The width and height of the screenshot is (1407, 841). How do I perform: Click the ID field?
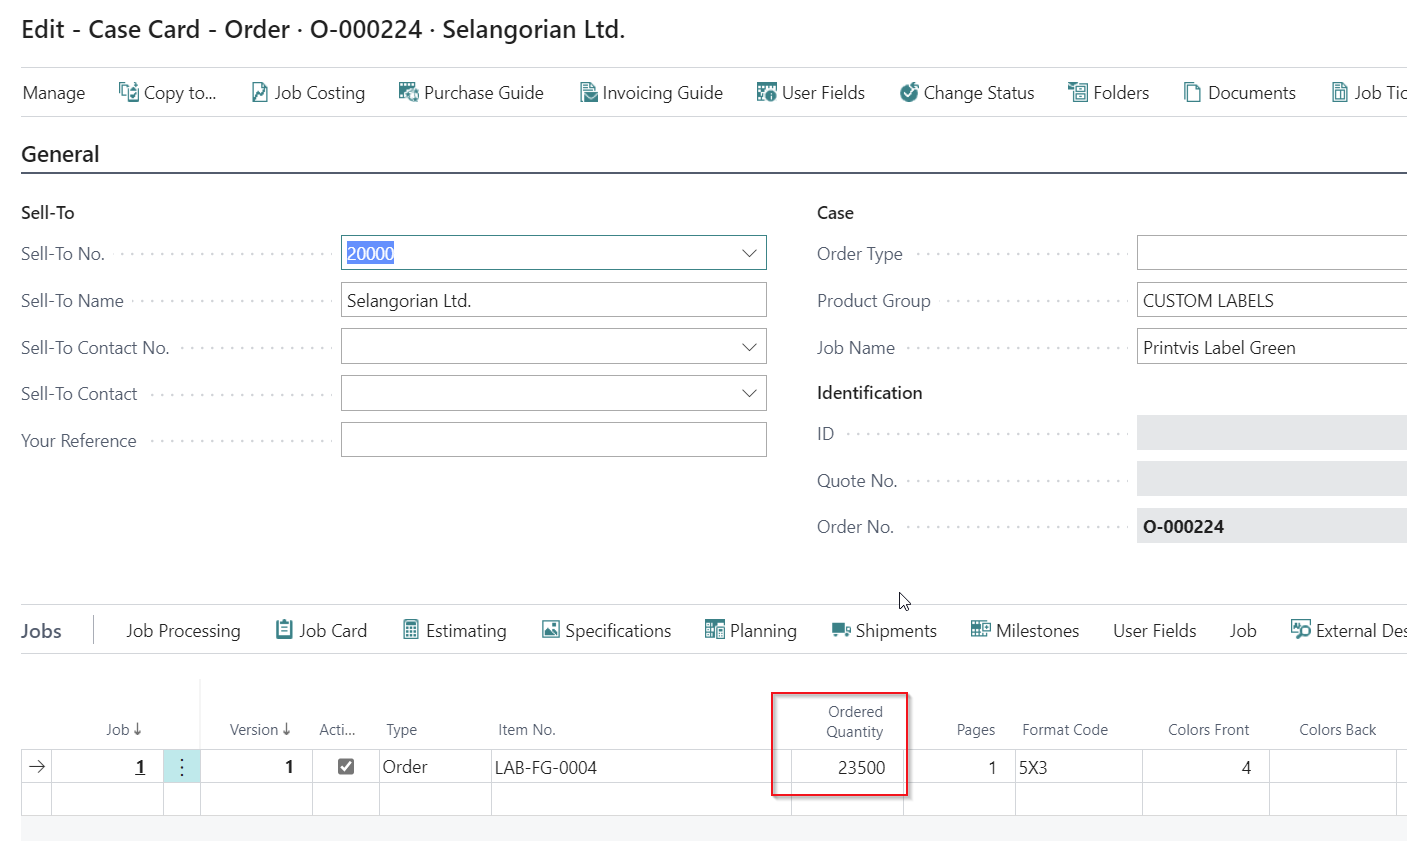(1272, 433)
